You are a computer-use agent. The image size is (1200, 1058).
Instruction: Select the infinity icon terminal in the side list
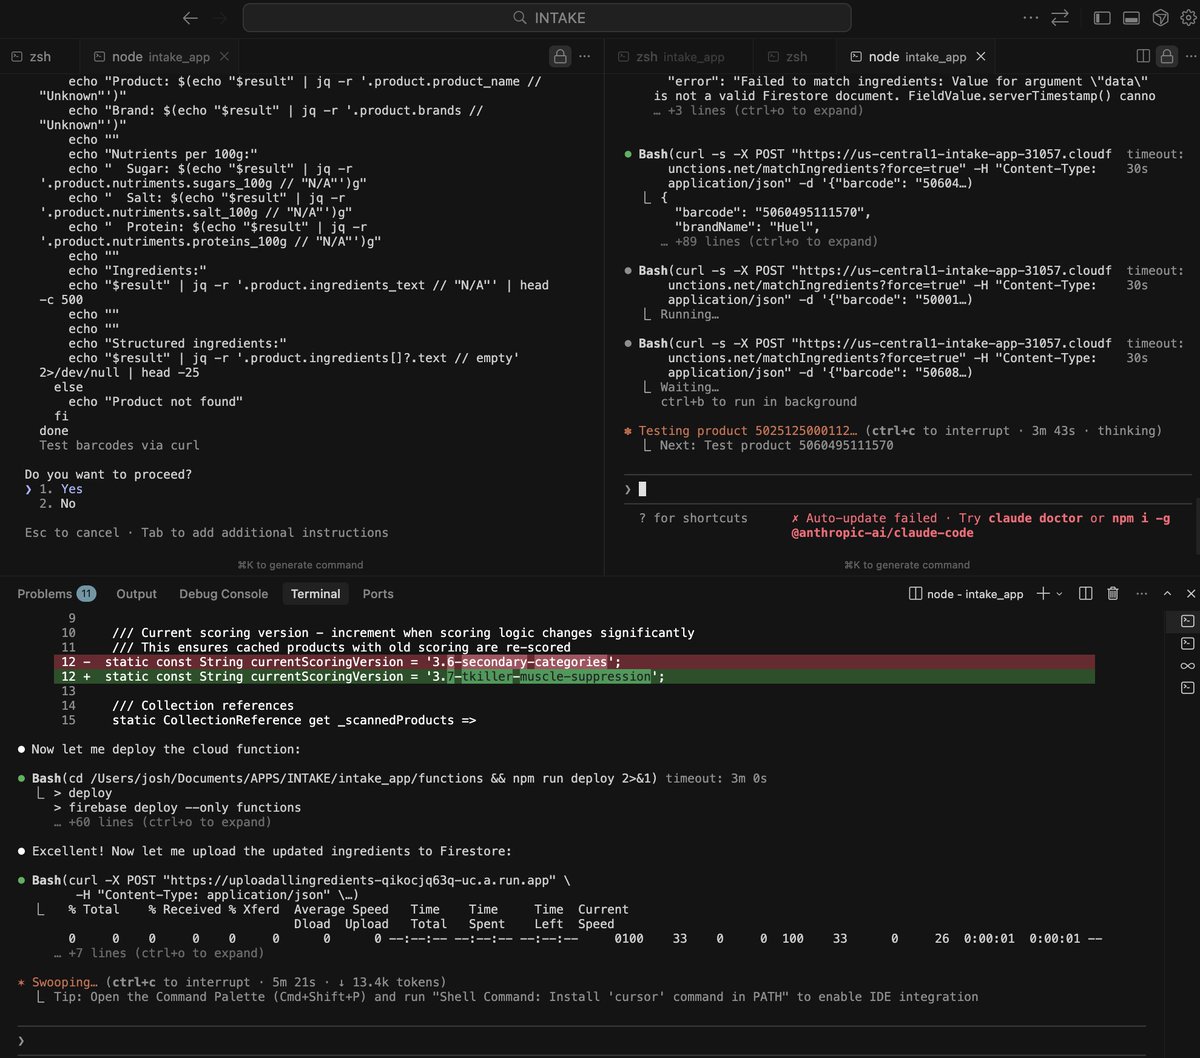1187,666
